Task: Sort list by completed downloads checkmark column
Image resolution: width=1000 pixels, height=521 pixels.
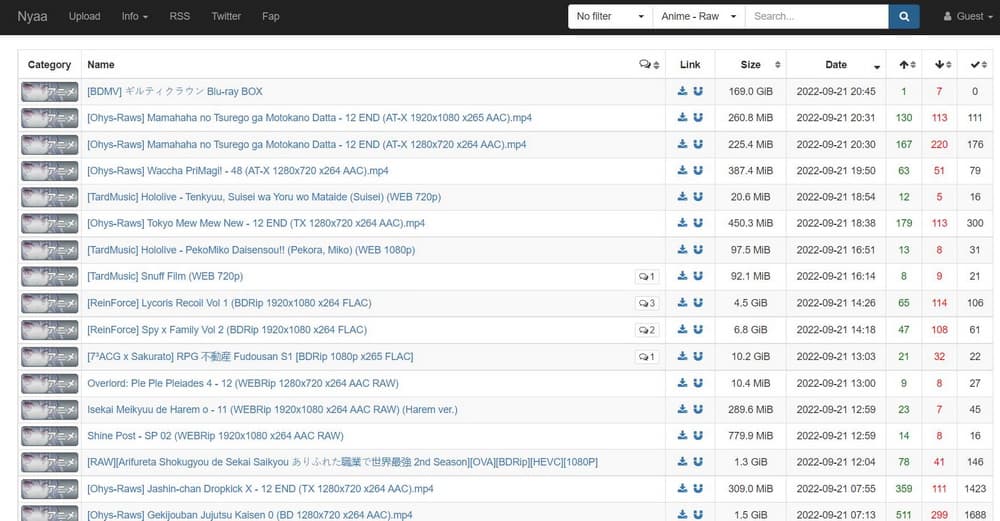Action: [x=976, y=65]
